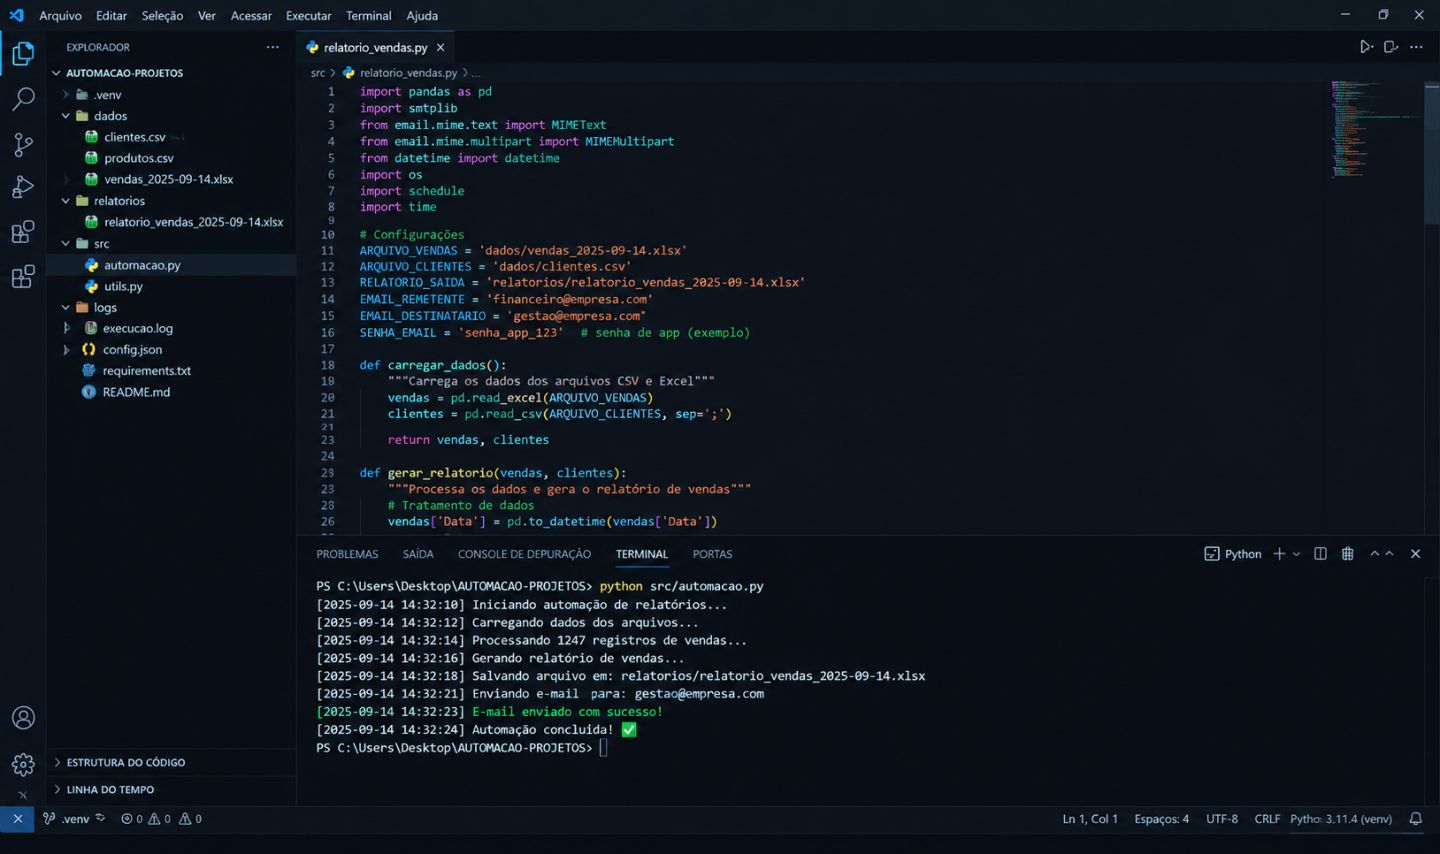Close the terminal panel
The width and height of the screenshot is (1440, 854).
coord(1415,554)
